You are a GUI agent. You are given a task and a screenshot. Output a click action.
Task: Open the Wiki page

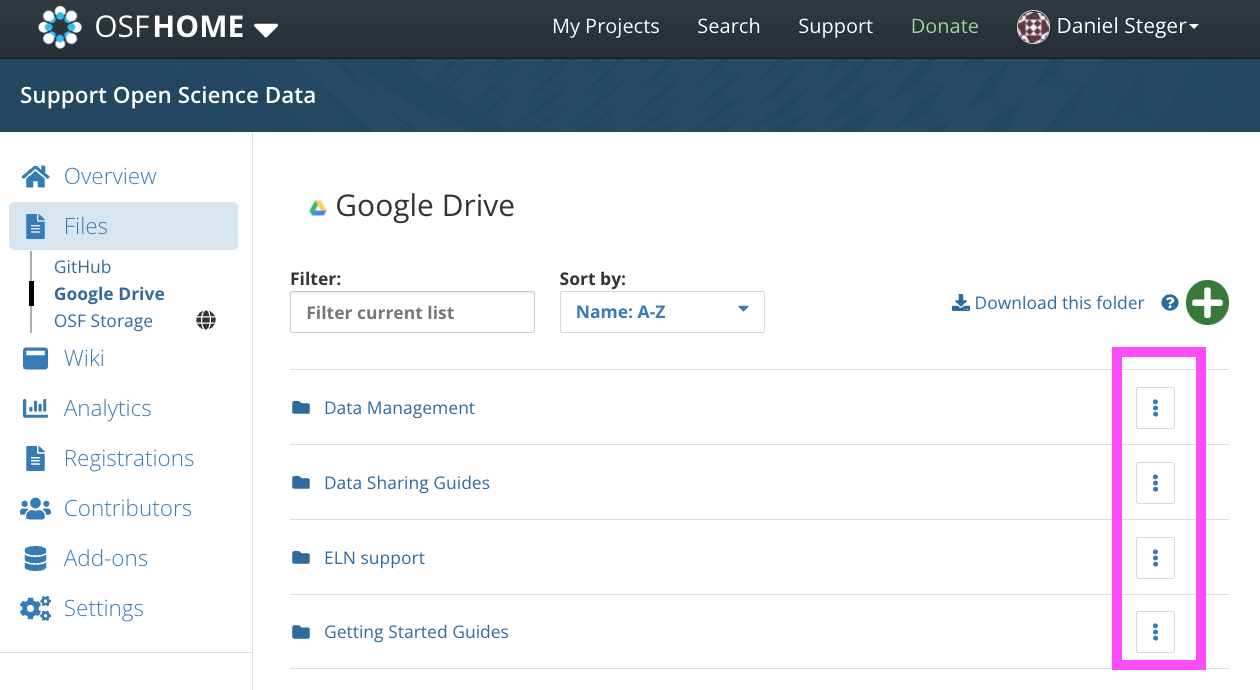pos(84,358)
